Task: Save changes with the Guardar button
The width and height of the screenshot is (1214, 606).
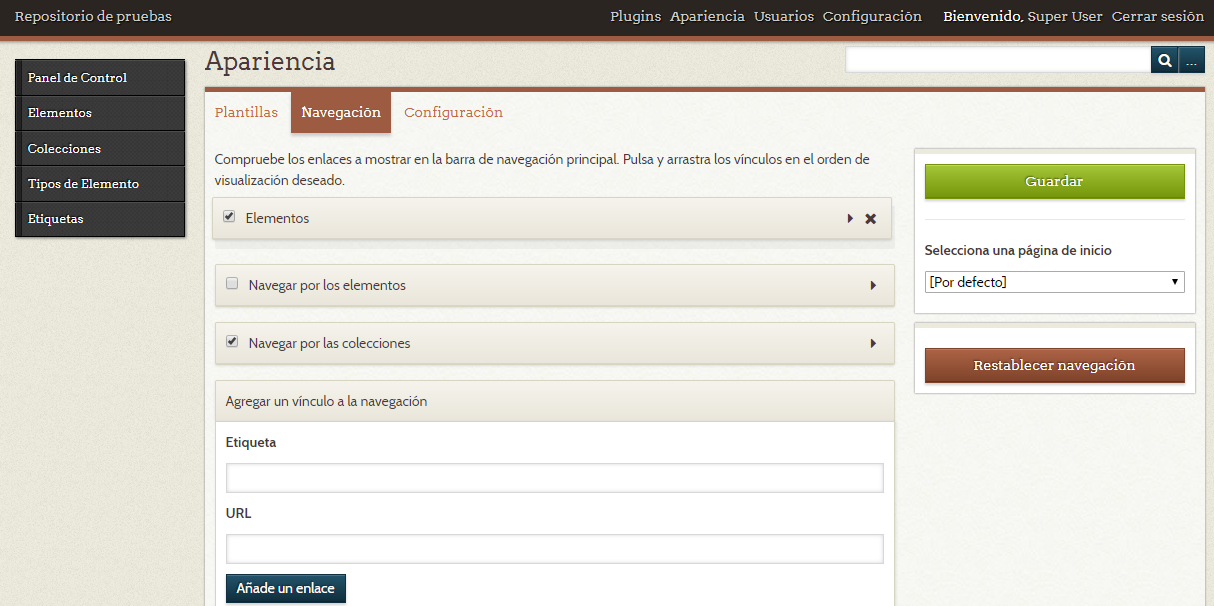Action: 1054,181
